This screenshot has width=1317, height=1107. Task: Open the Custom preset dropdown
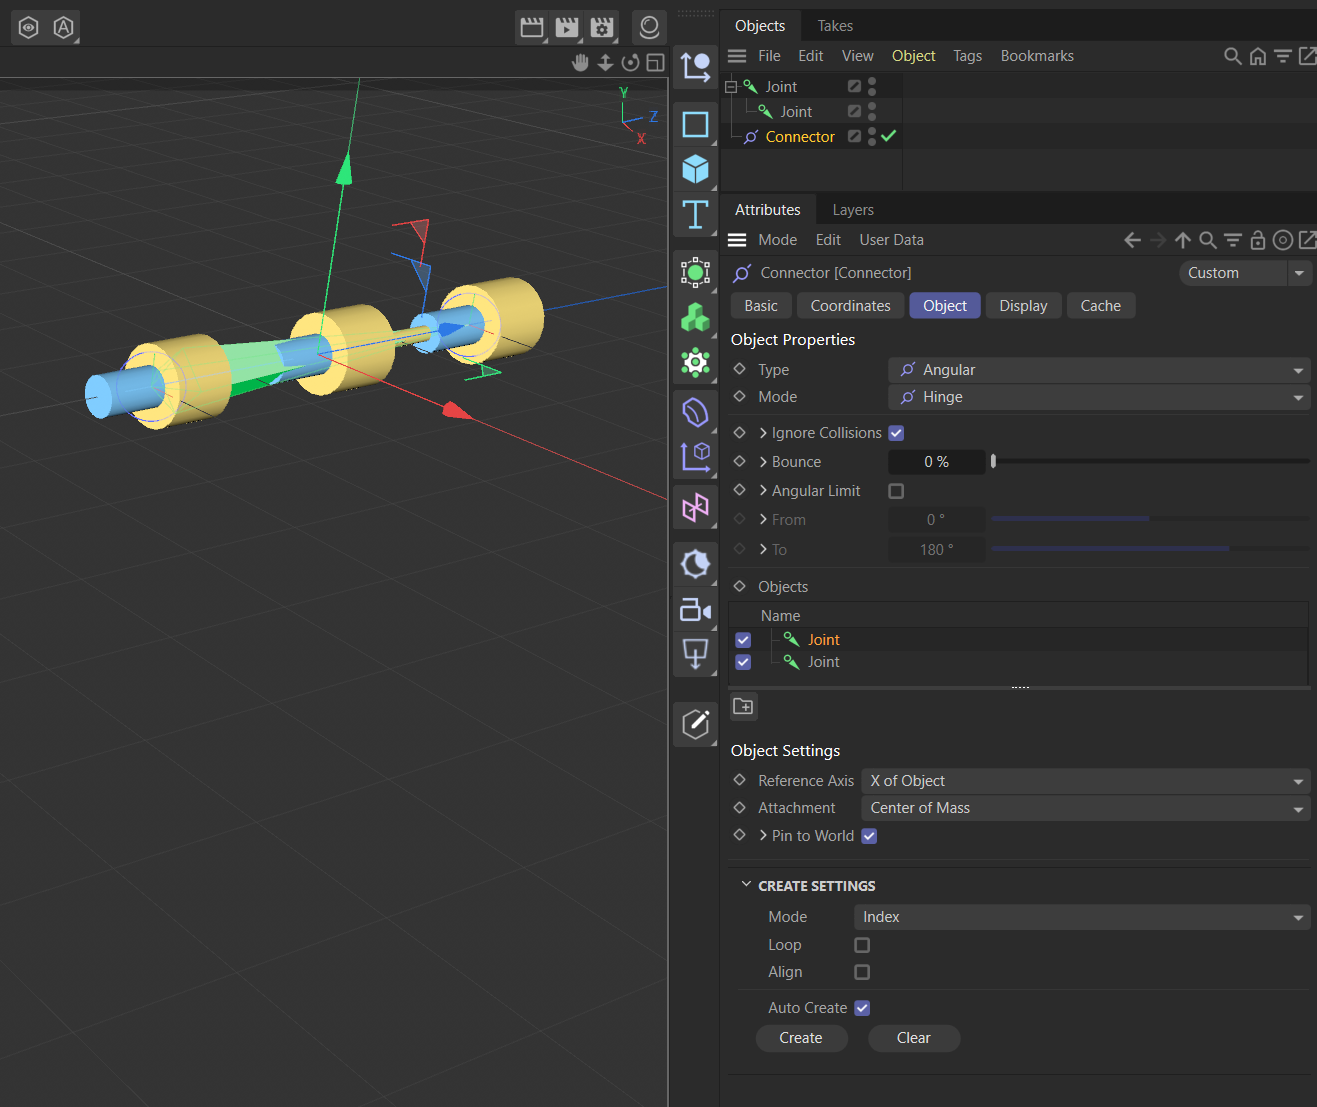tap(1245, 273)
